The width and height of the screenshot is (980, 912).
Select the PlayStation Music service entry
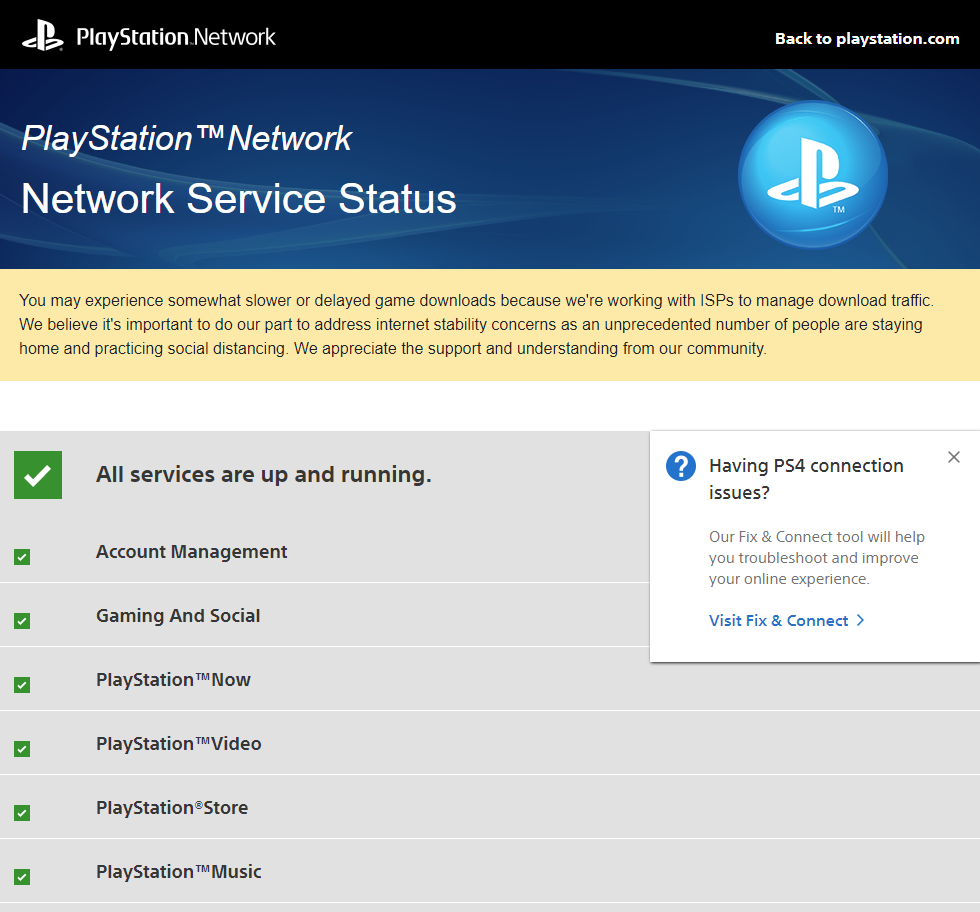[x=178, y=871]
